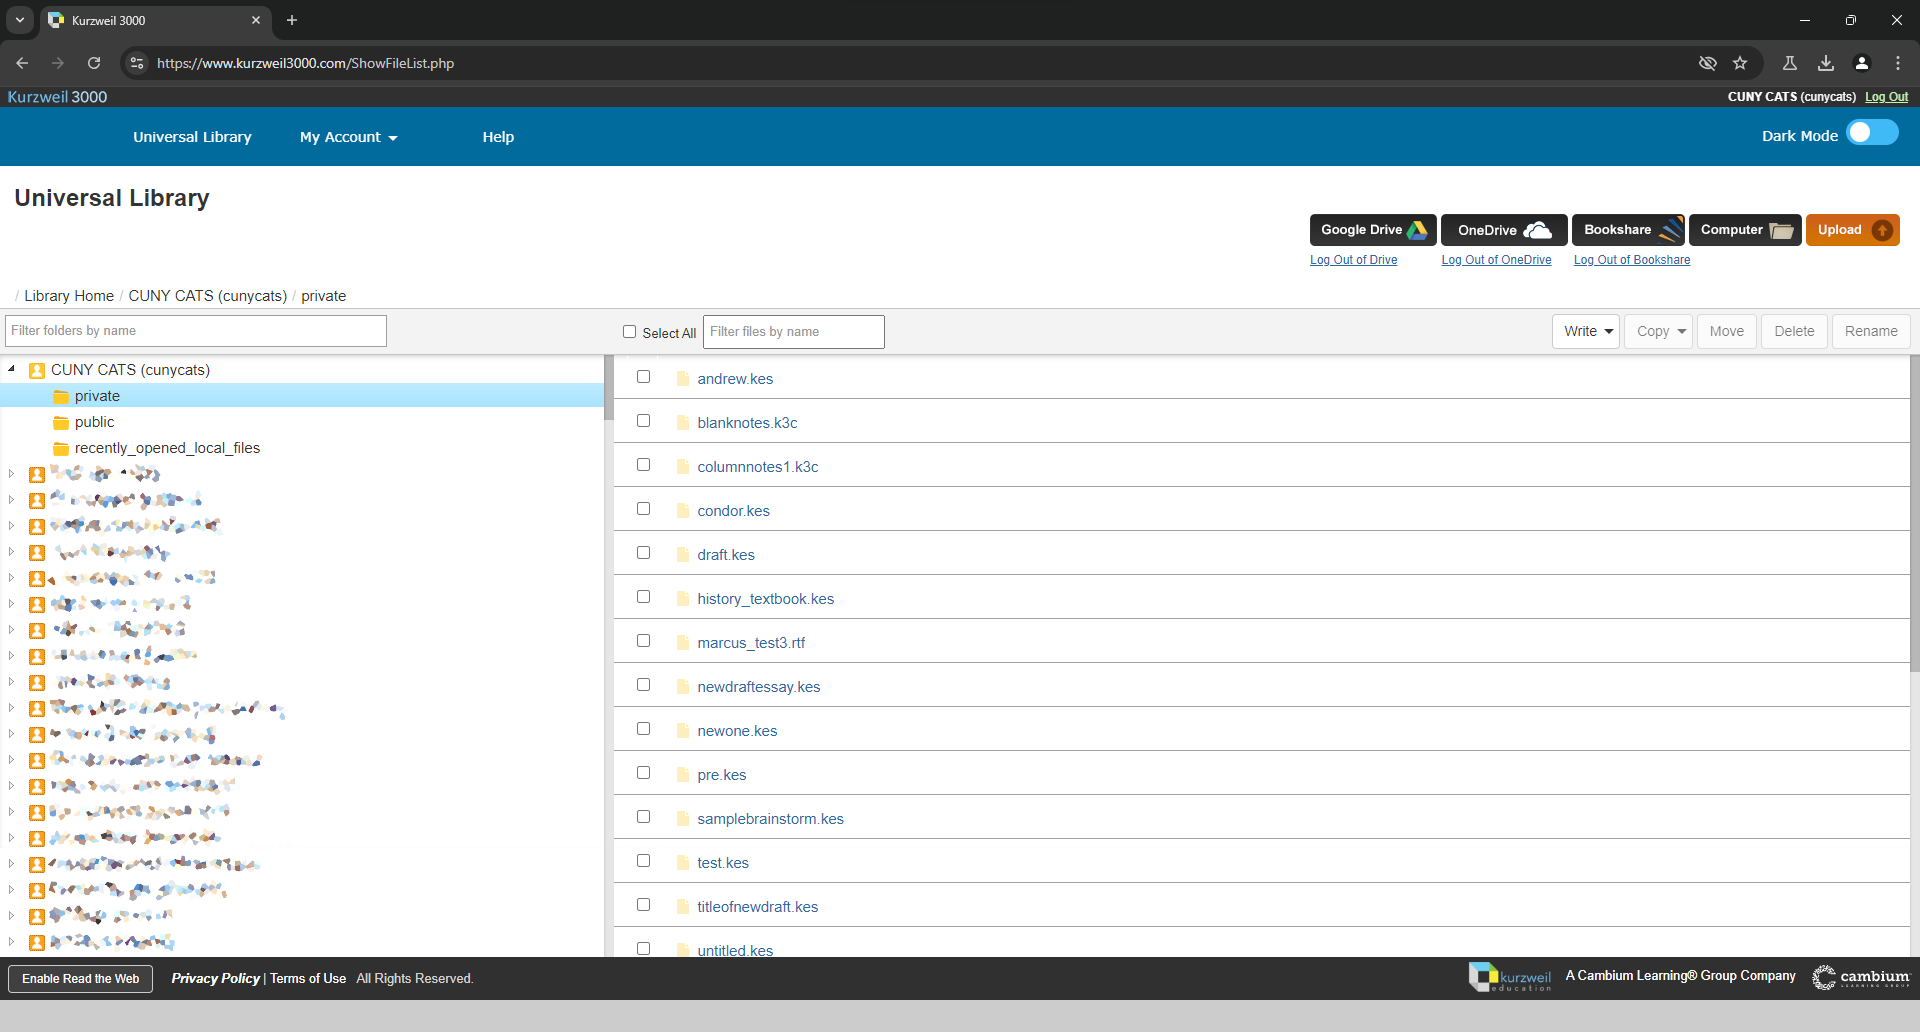Go to Library Home breadcrumb

click(x=69, y=296)
